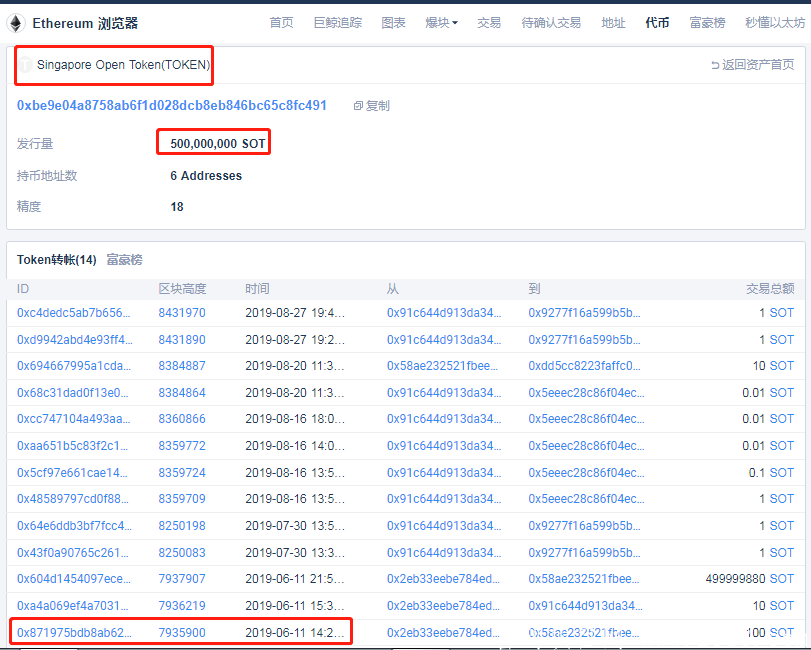Image resolution: width=811 pixels, height=650 pixels.
Task: Click the Ethereum diamond logo icon
Action: click(x=16, y=23)
